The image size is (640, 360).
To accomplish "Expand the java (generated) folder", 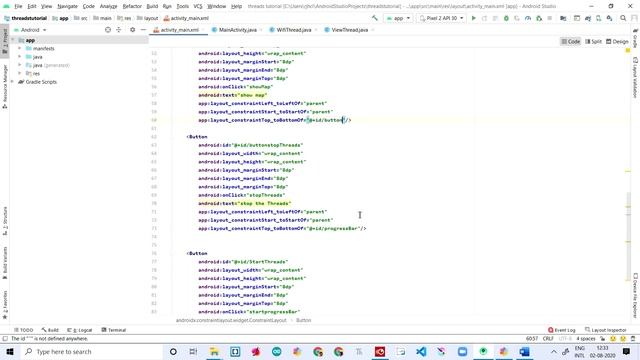I will click(x=20, y=65).
